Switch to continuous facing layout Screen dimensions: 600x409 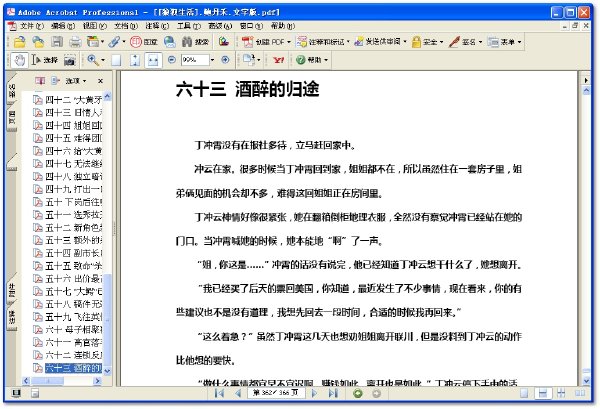click(x=561, y=393)
